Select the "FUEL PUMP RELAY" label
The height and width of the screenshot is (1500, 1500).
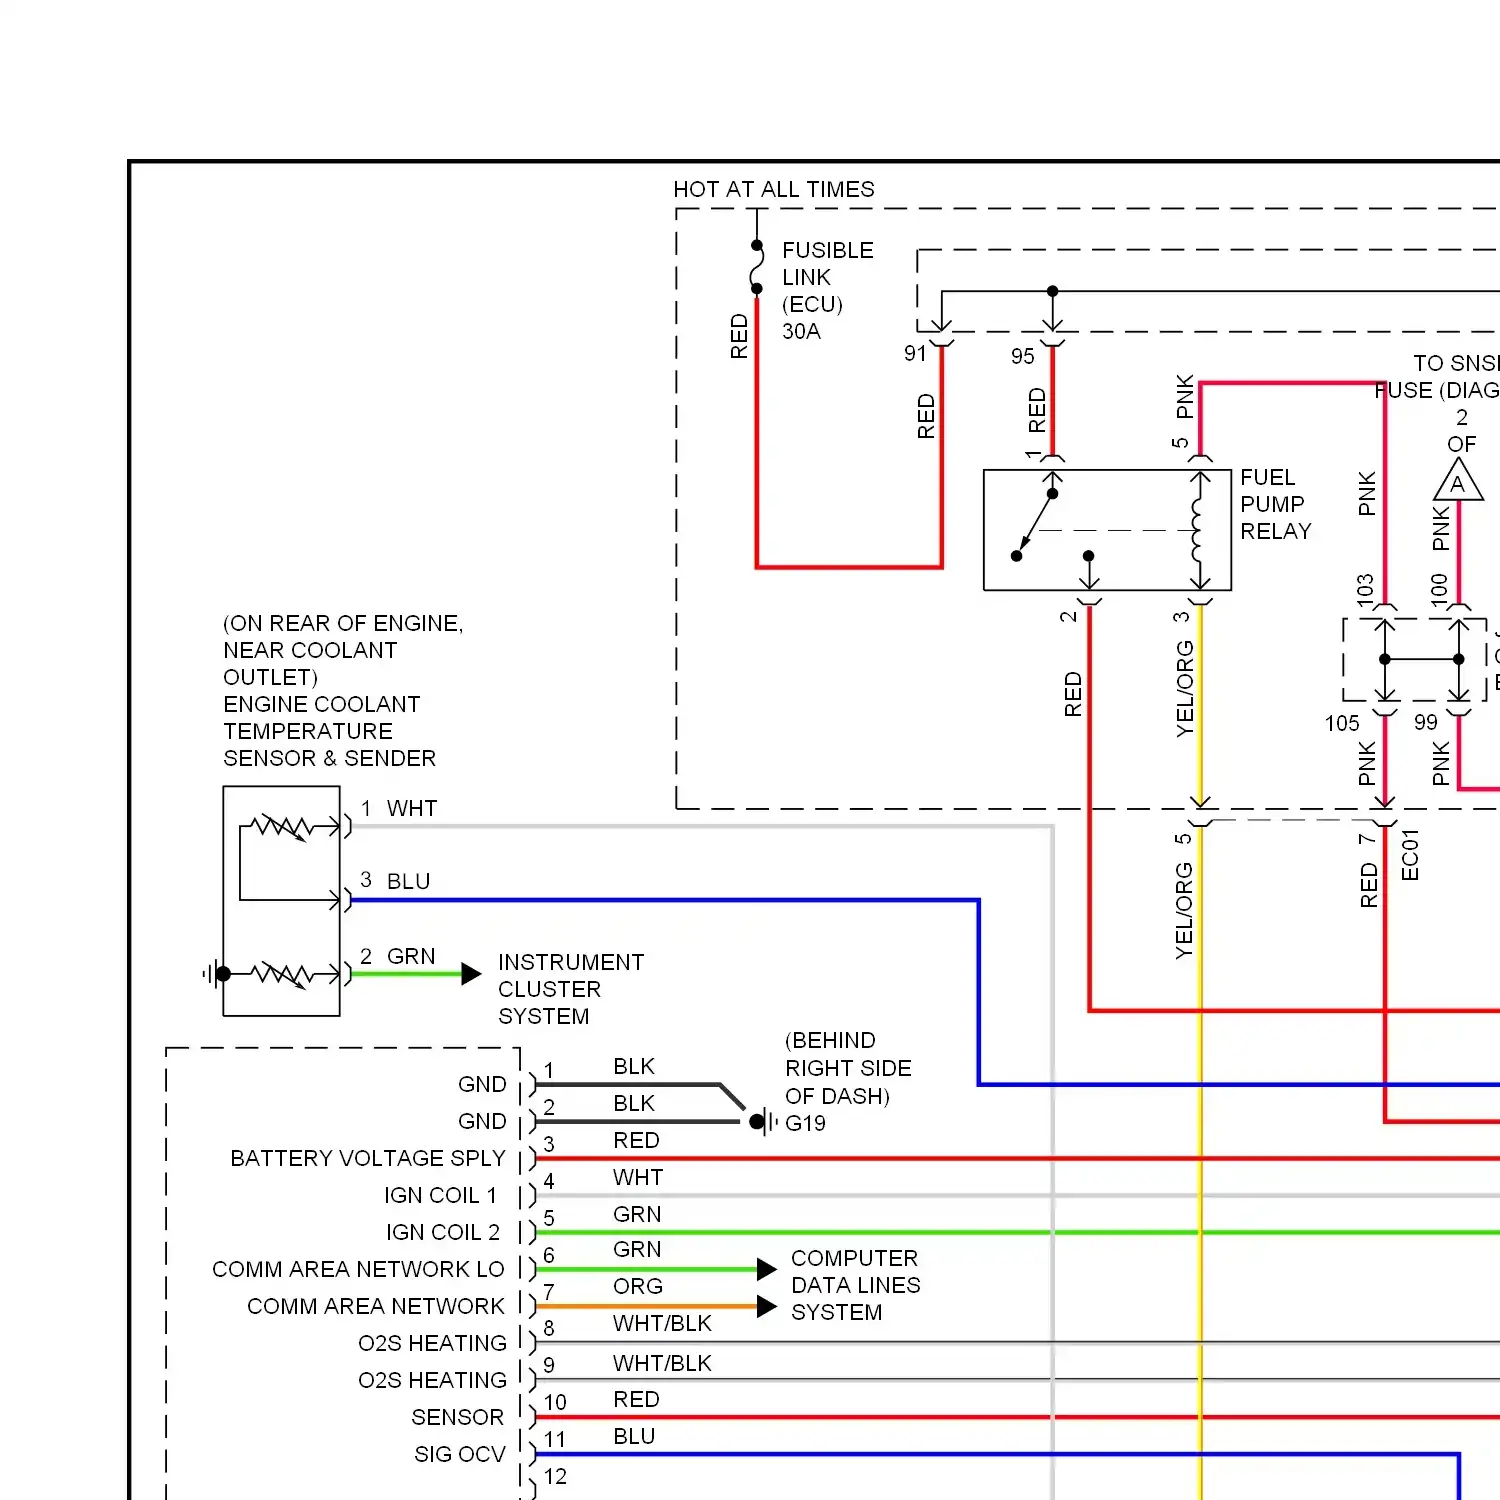(1275, 504)
